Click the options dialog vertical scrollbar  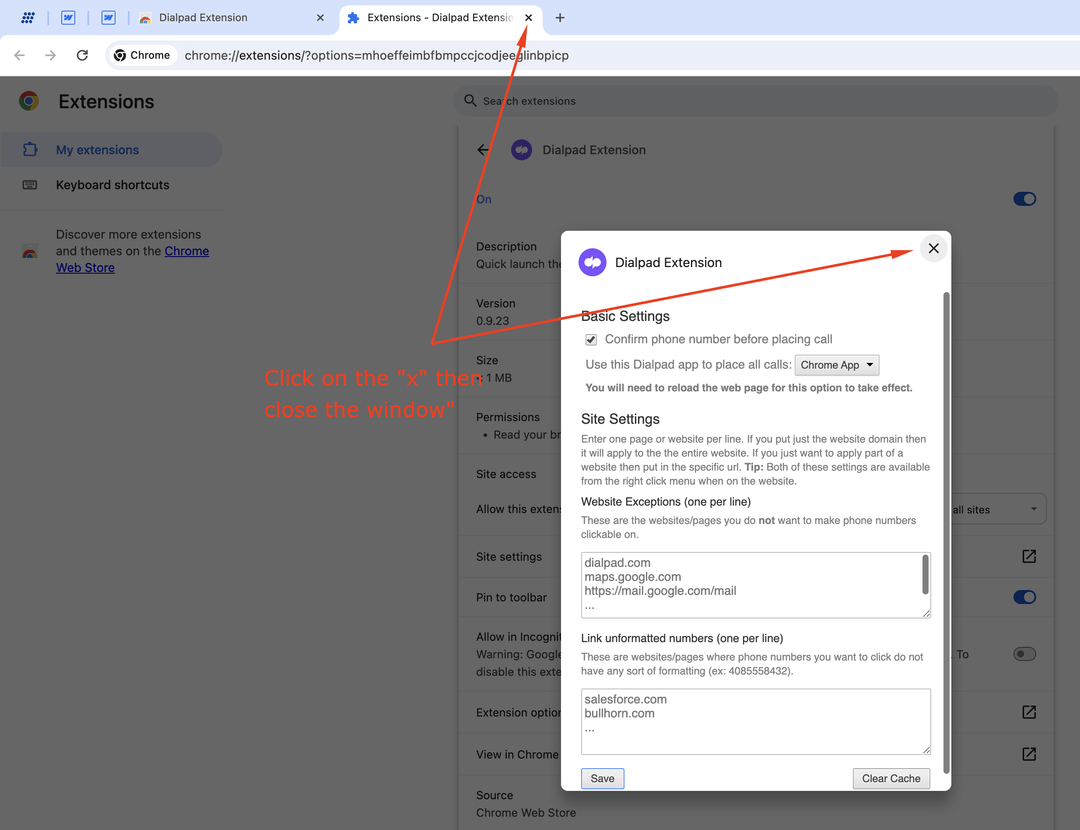point(946,532)
